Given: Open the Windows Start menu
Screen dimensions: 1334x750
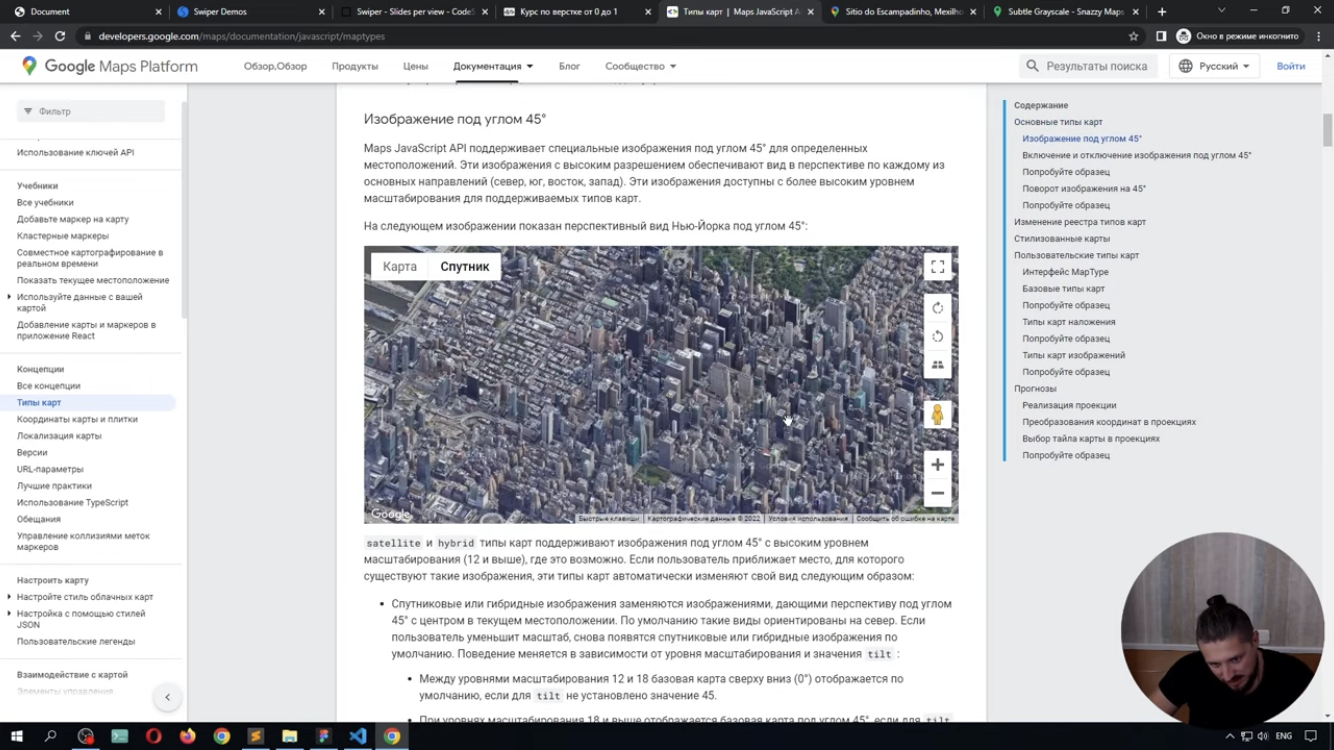Looking at the screenshot, I should 16,737.
